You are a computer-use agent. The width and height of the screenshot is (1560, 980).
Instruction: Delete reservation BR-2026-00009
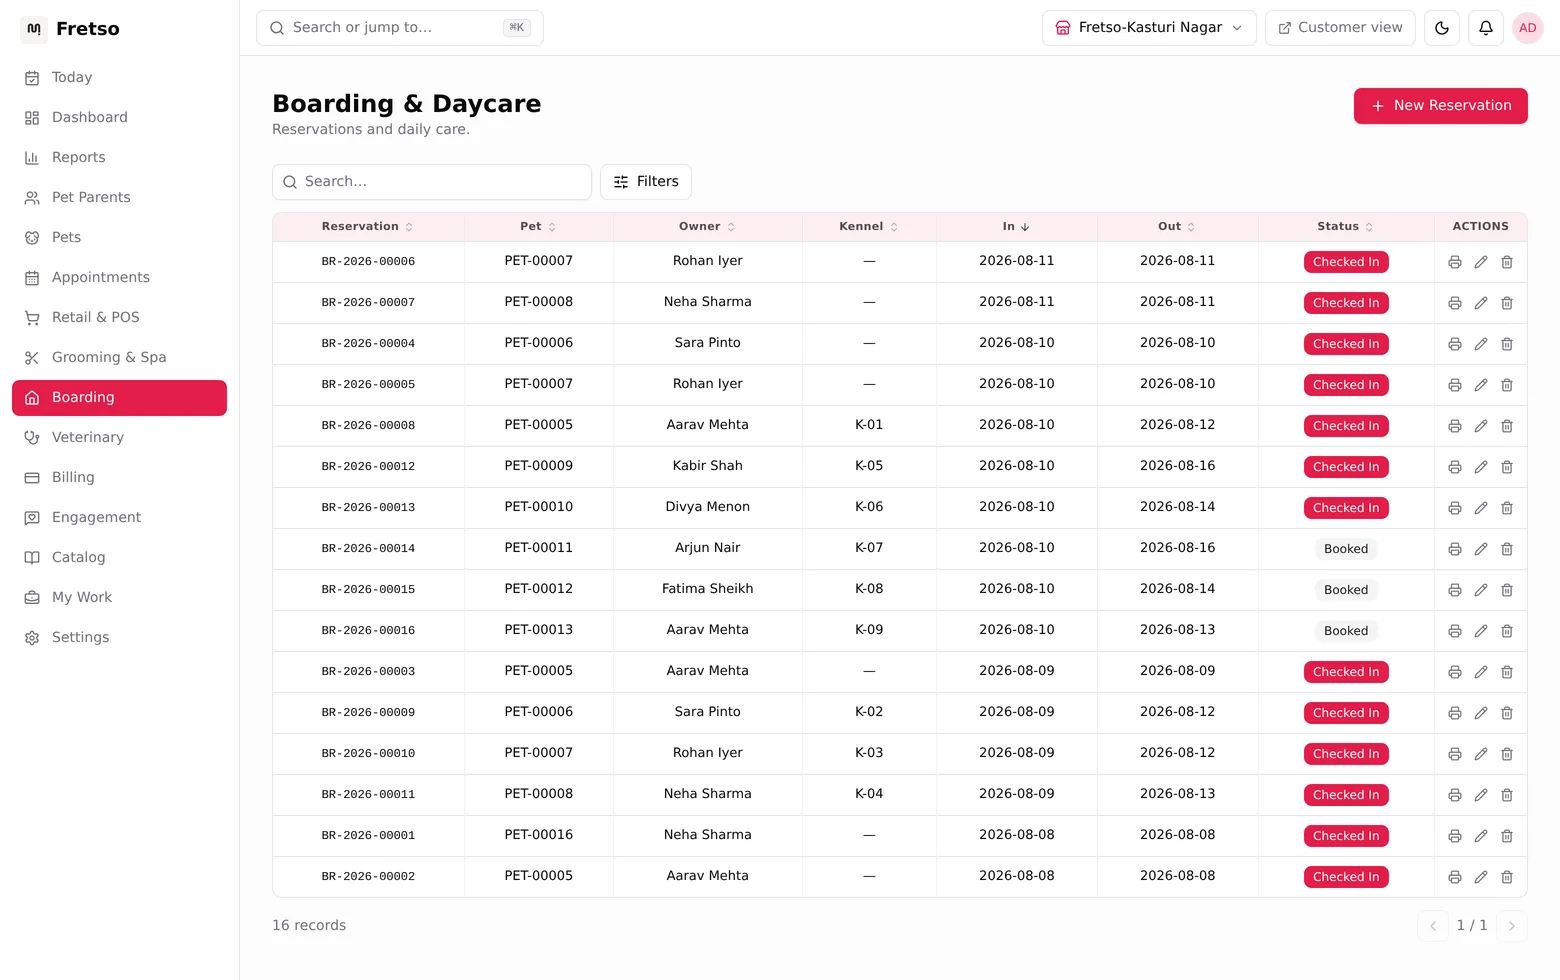point(1507,713)
